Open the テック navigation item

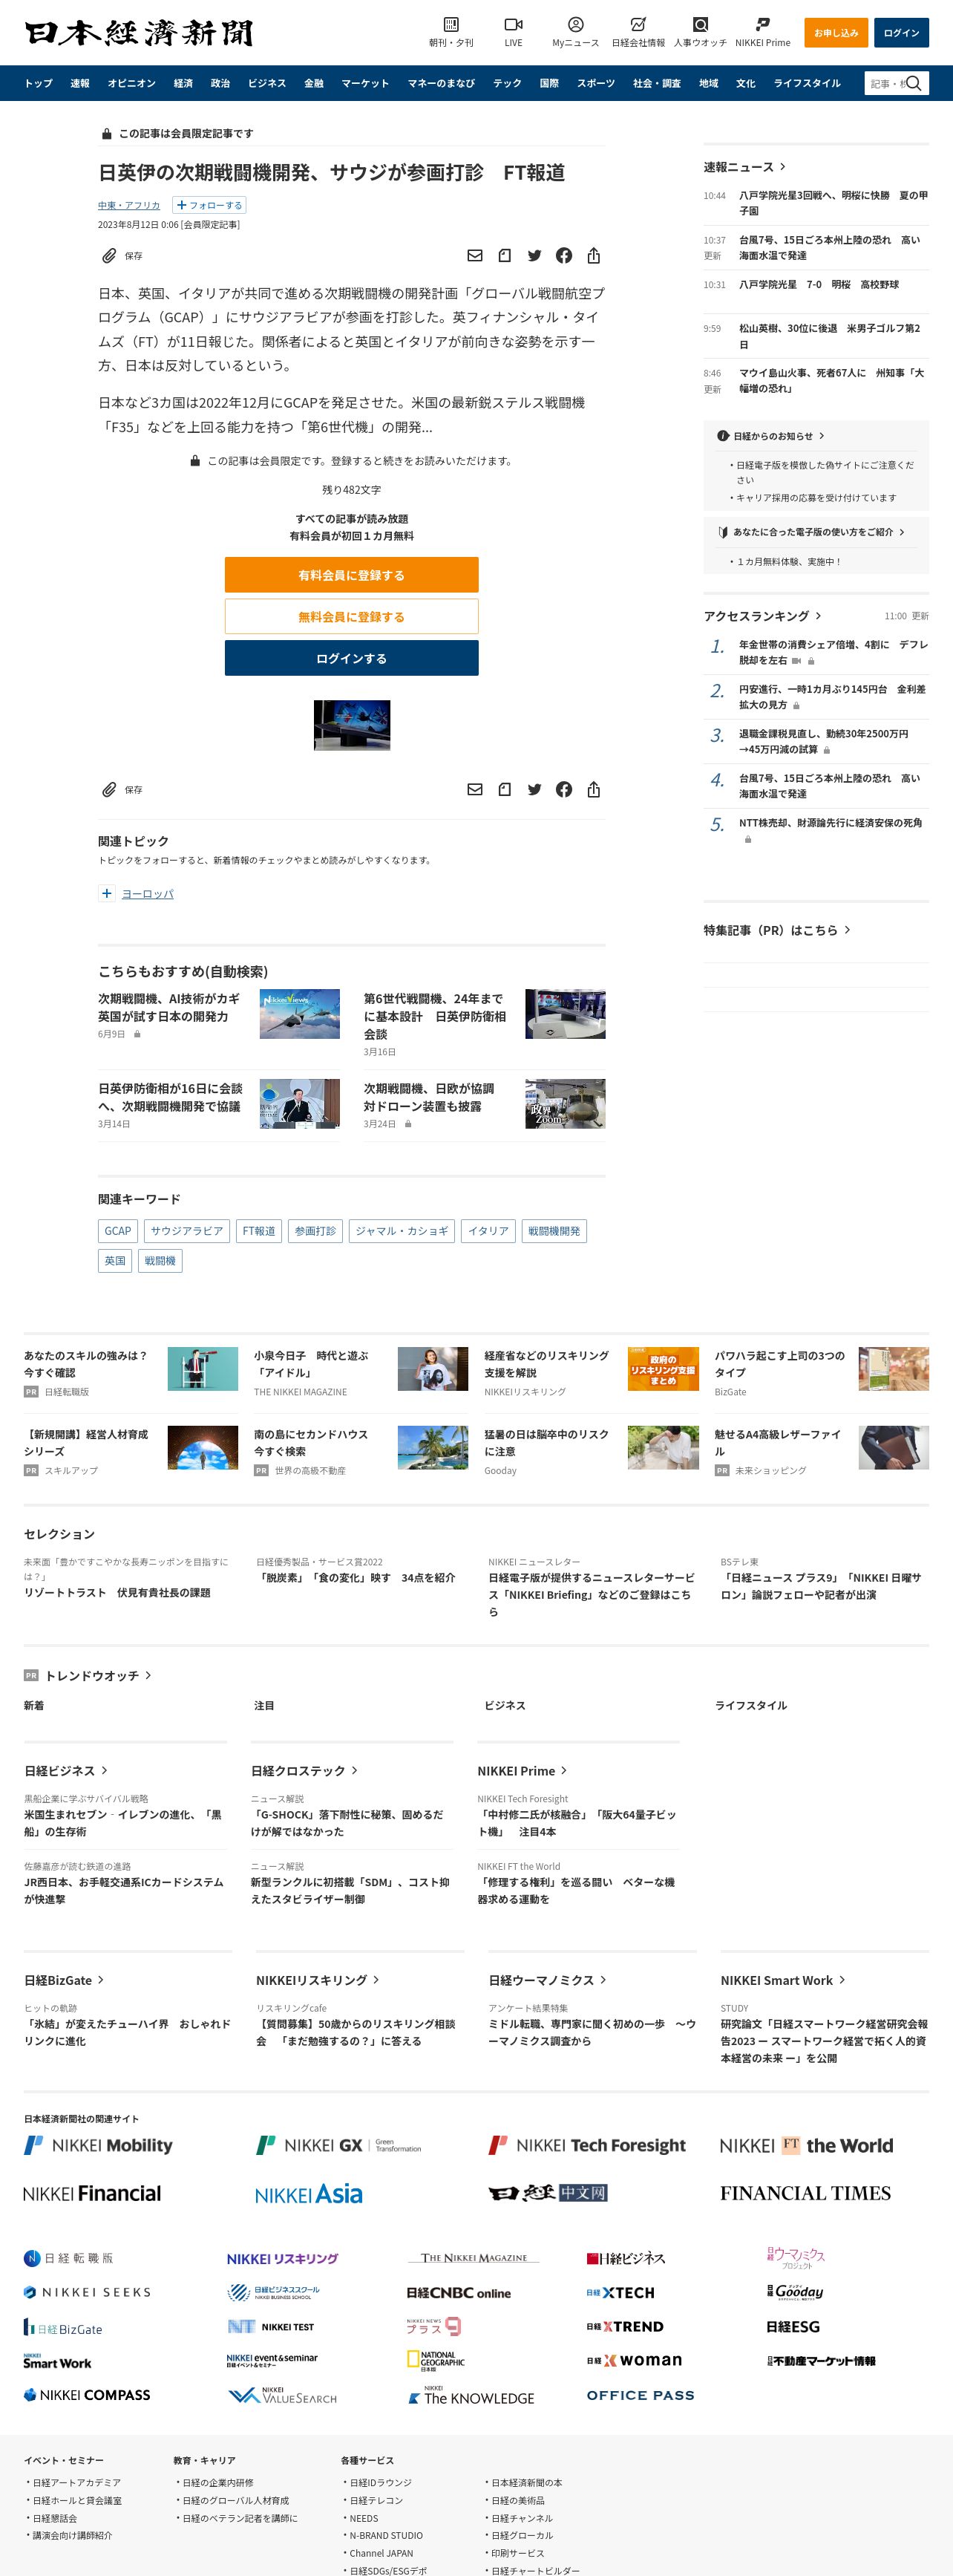tap(507, 83)
